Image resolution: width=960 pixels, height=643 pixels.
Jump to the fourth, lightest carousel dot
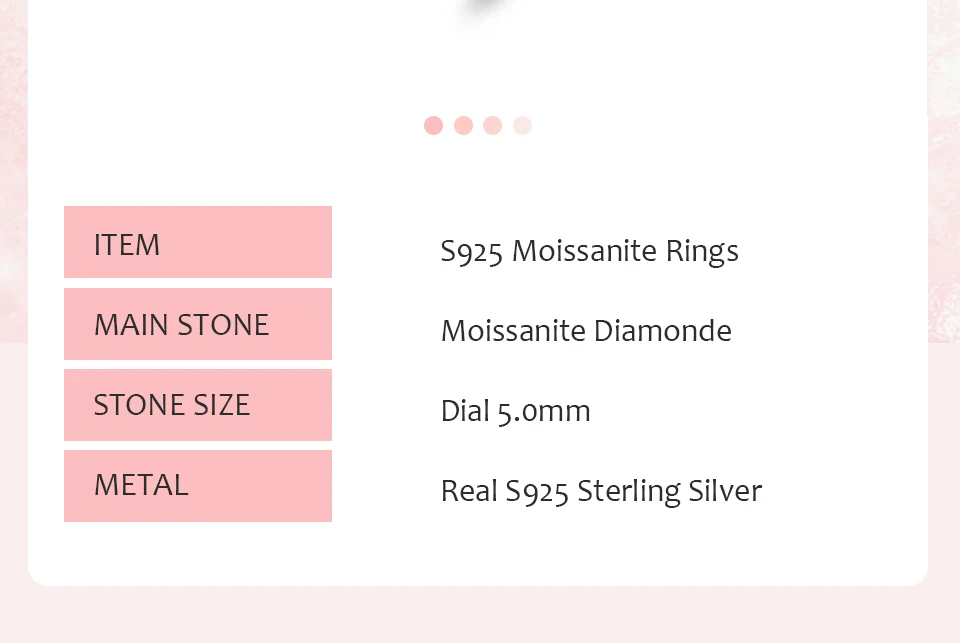pos(522,125)
